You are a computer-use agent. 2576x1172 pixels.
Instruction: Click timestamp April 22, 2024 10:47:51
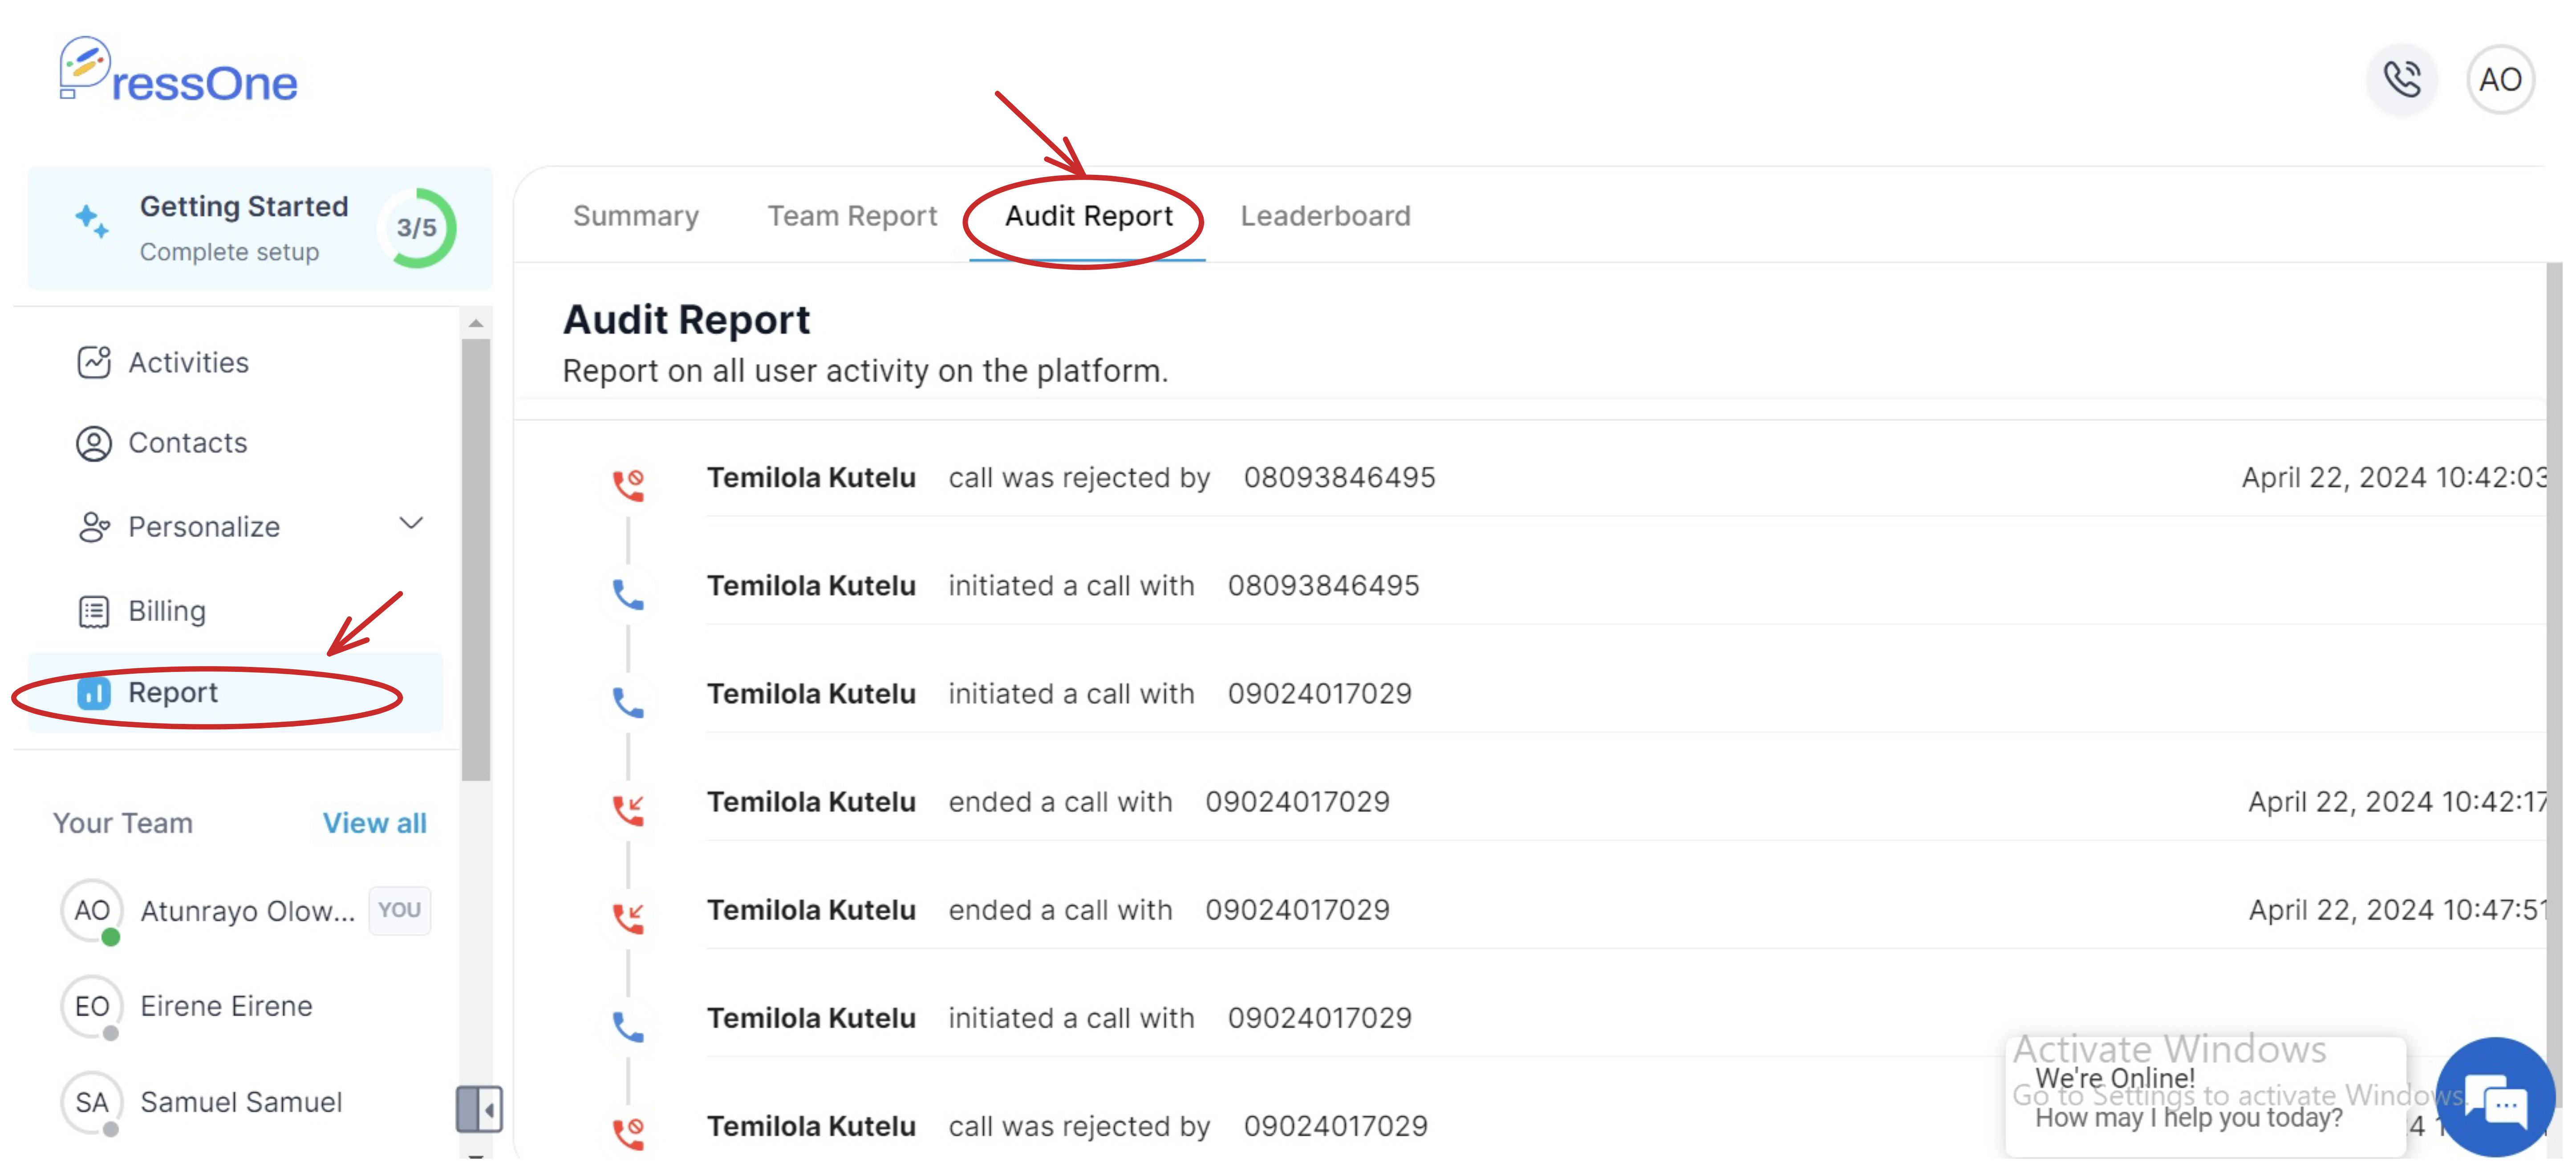click(2397, 910)
